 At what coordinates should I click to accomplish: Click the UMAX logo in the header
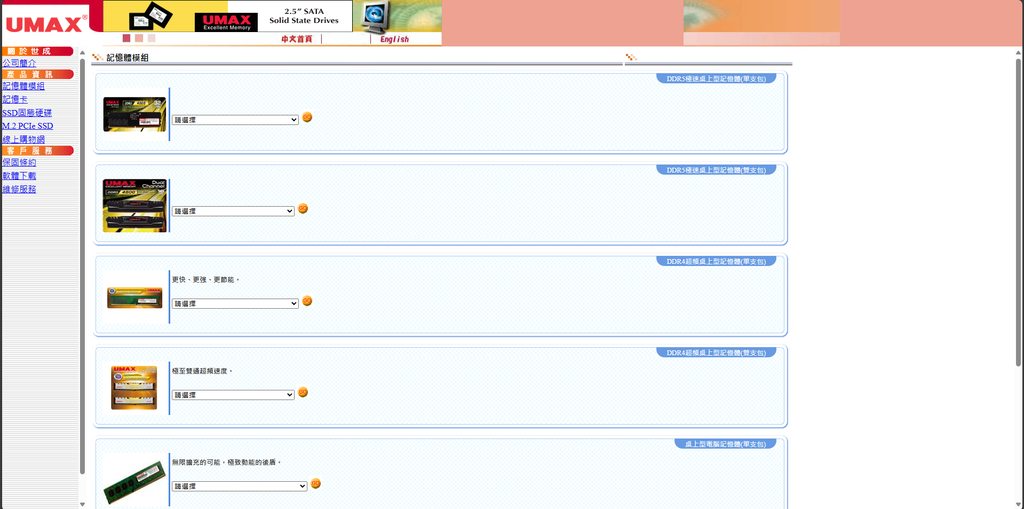pos(40,22)
